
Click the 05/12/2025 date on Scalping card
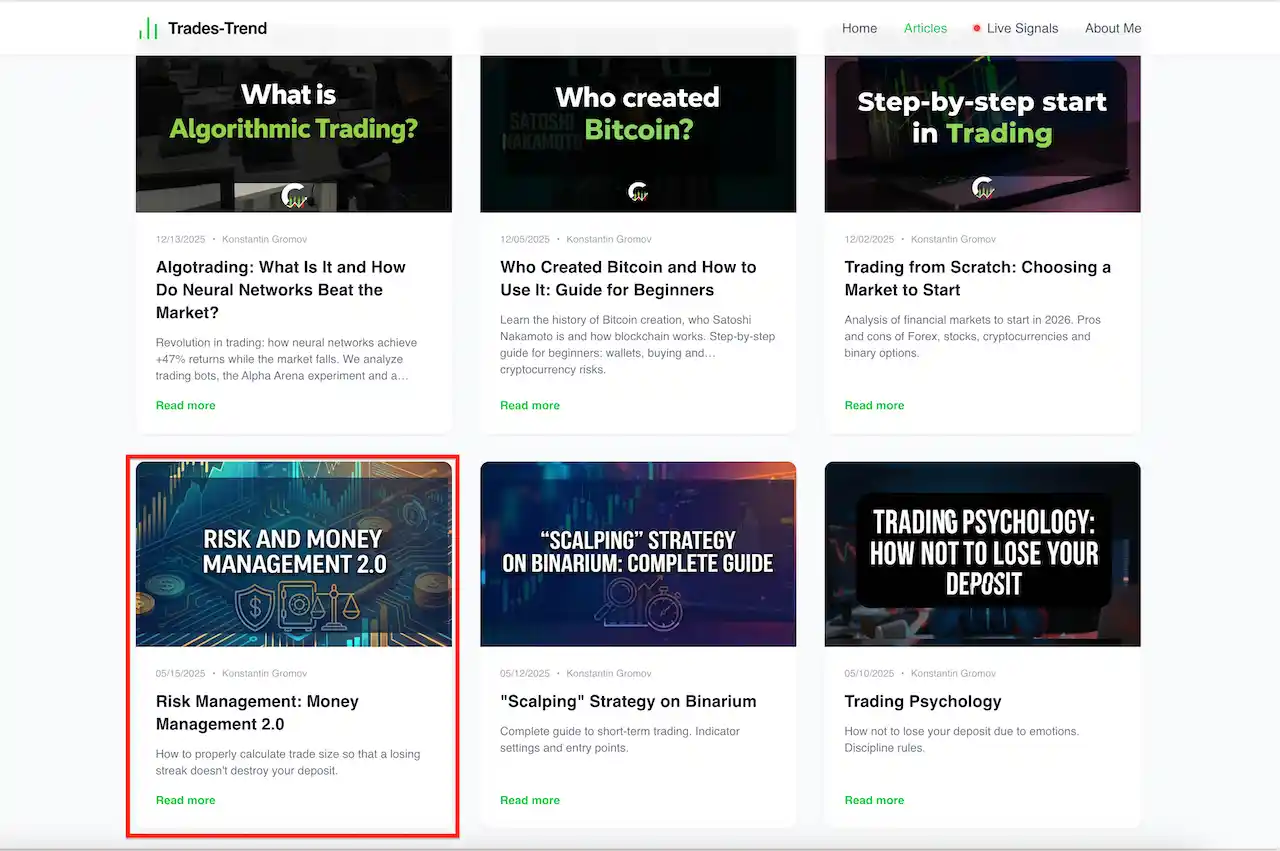pos(525,673)
